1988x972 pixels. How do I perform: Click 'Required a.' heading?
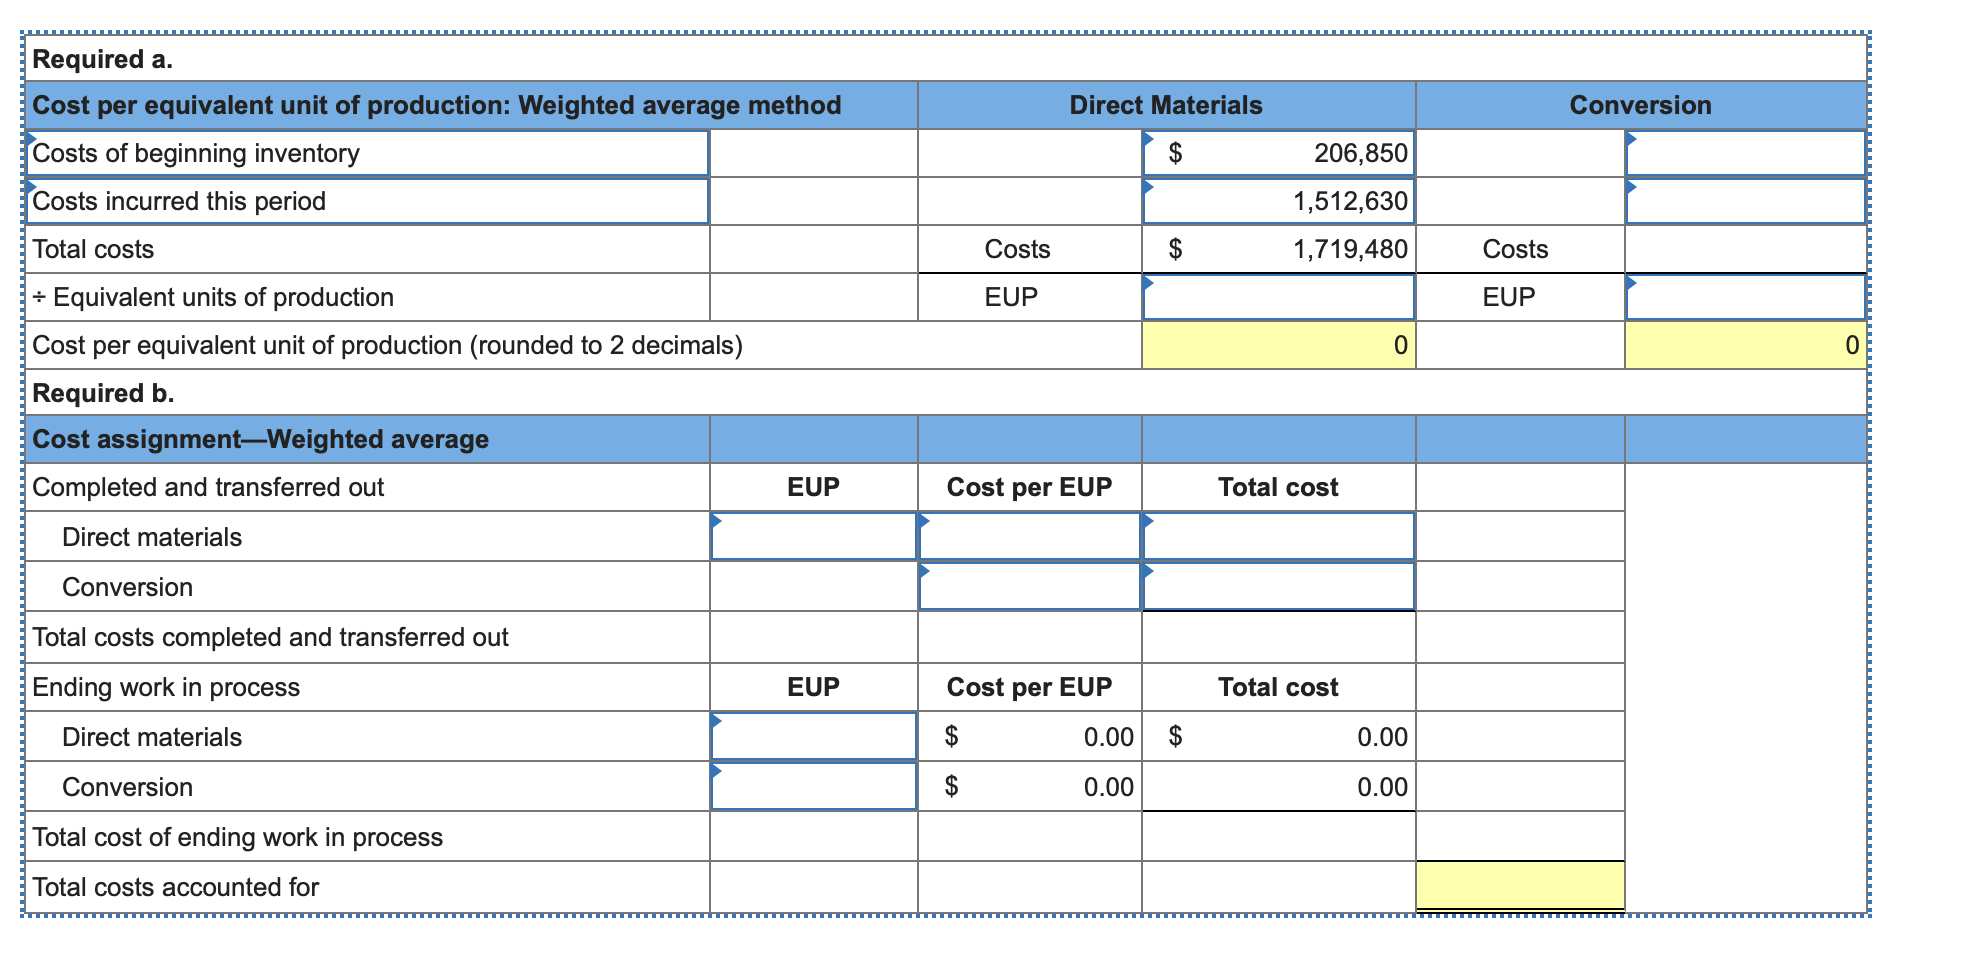102,59
